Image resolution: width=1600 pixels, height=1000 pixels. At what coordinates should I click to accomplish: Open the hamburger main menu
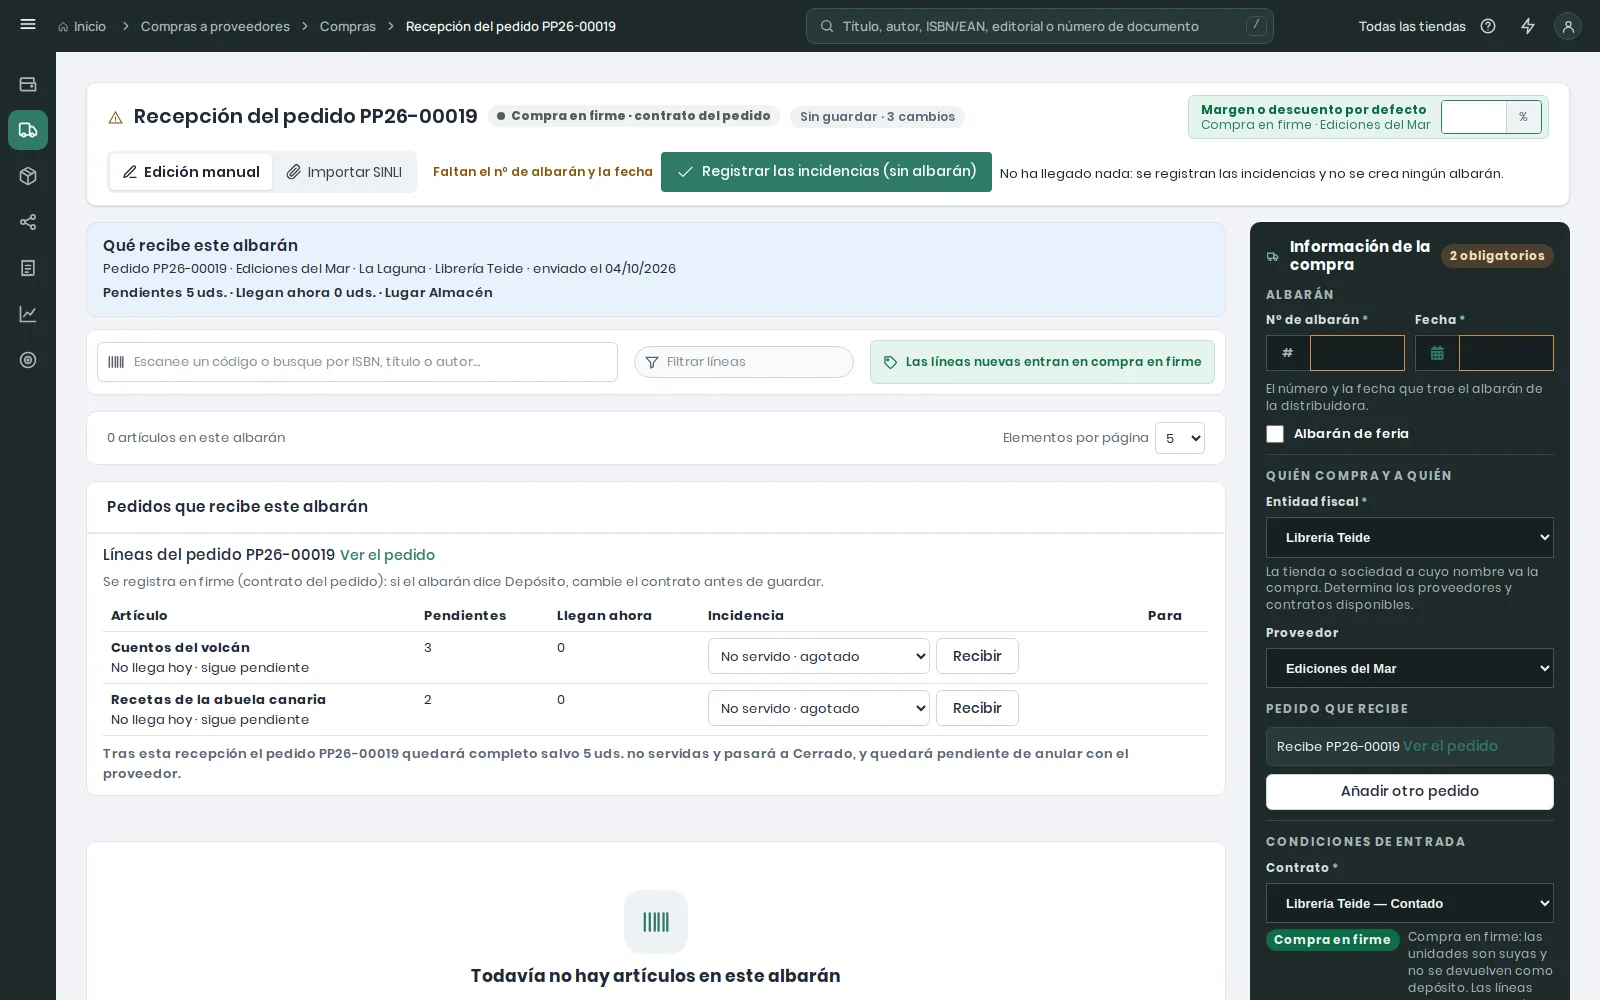(28, 25)
